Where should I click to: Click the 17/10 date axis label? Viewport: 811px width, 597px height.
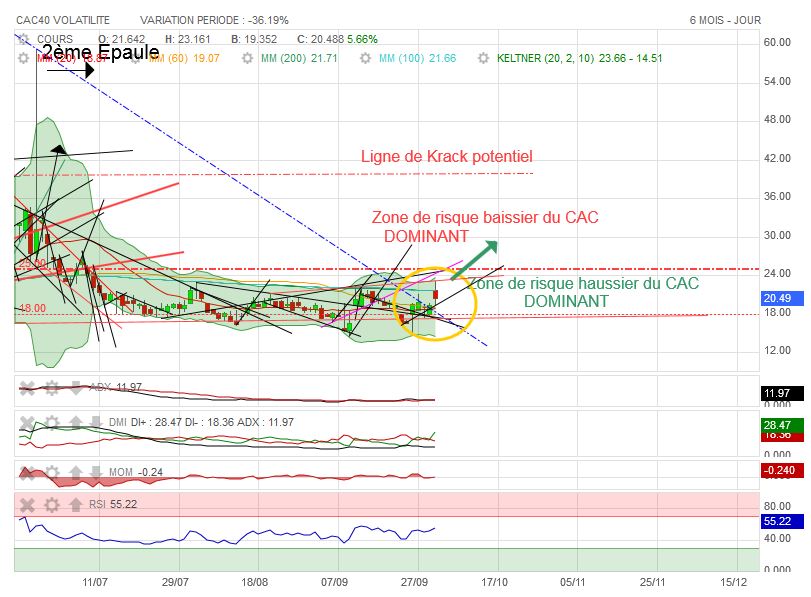coord(494,582)
